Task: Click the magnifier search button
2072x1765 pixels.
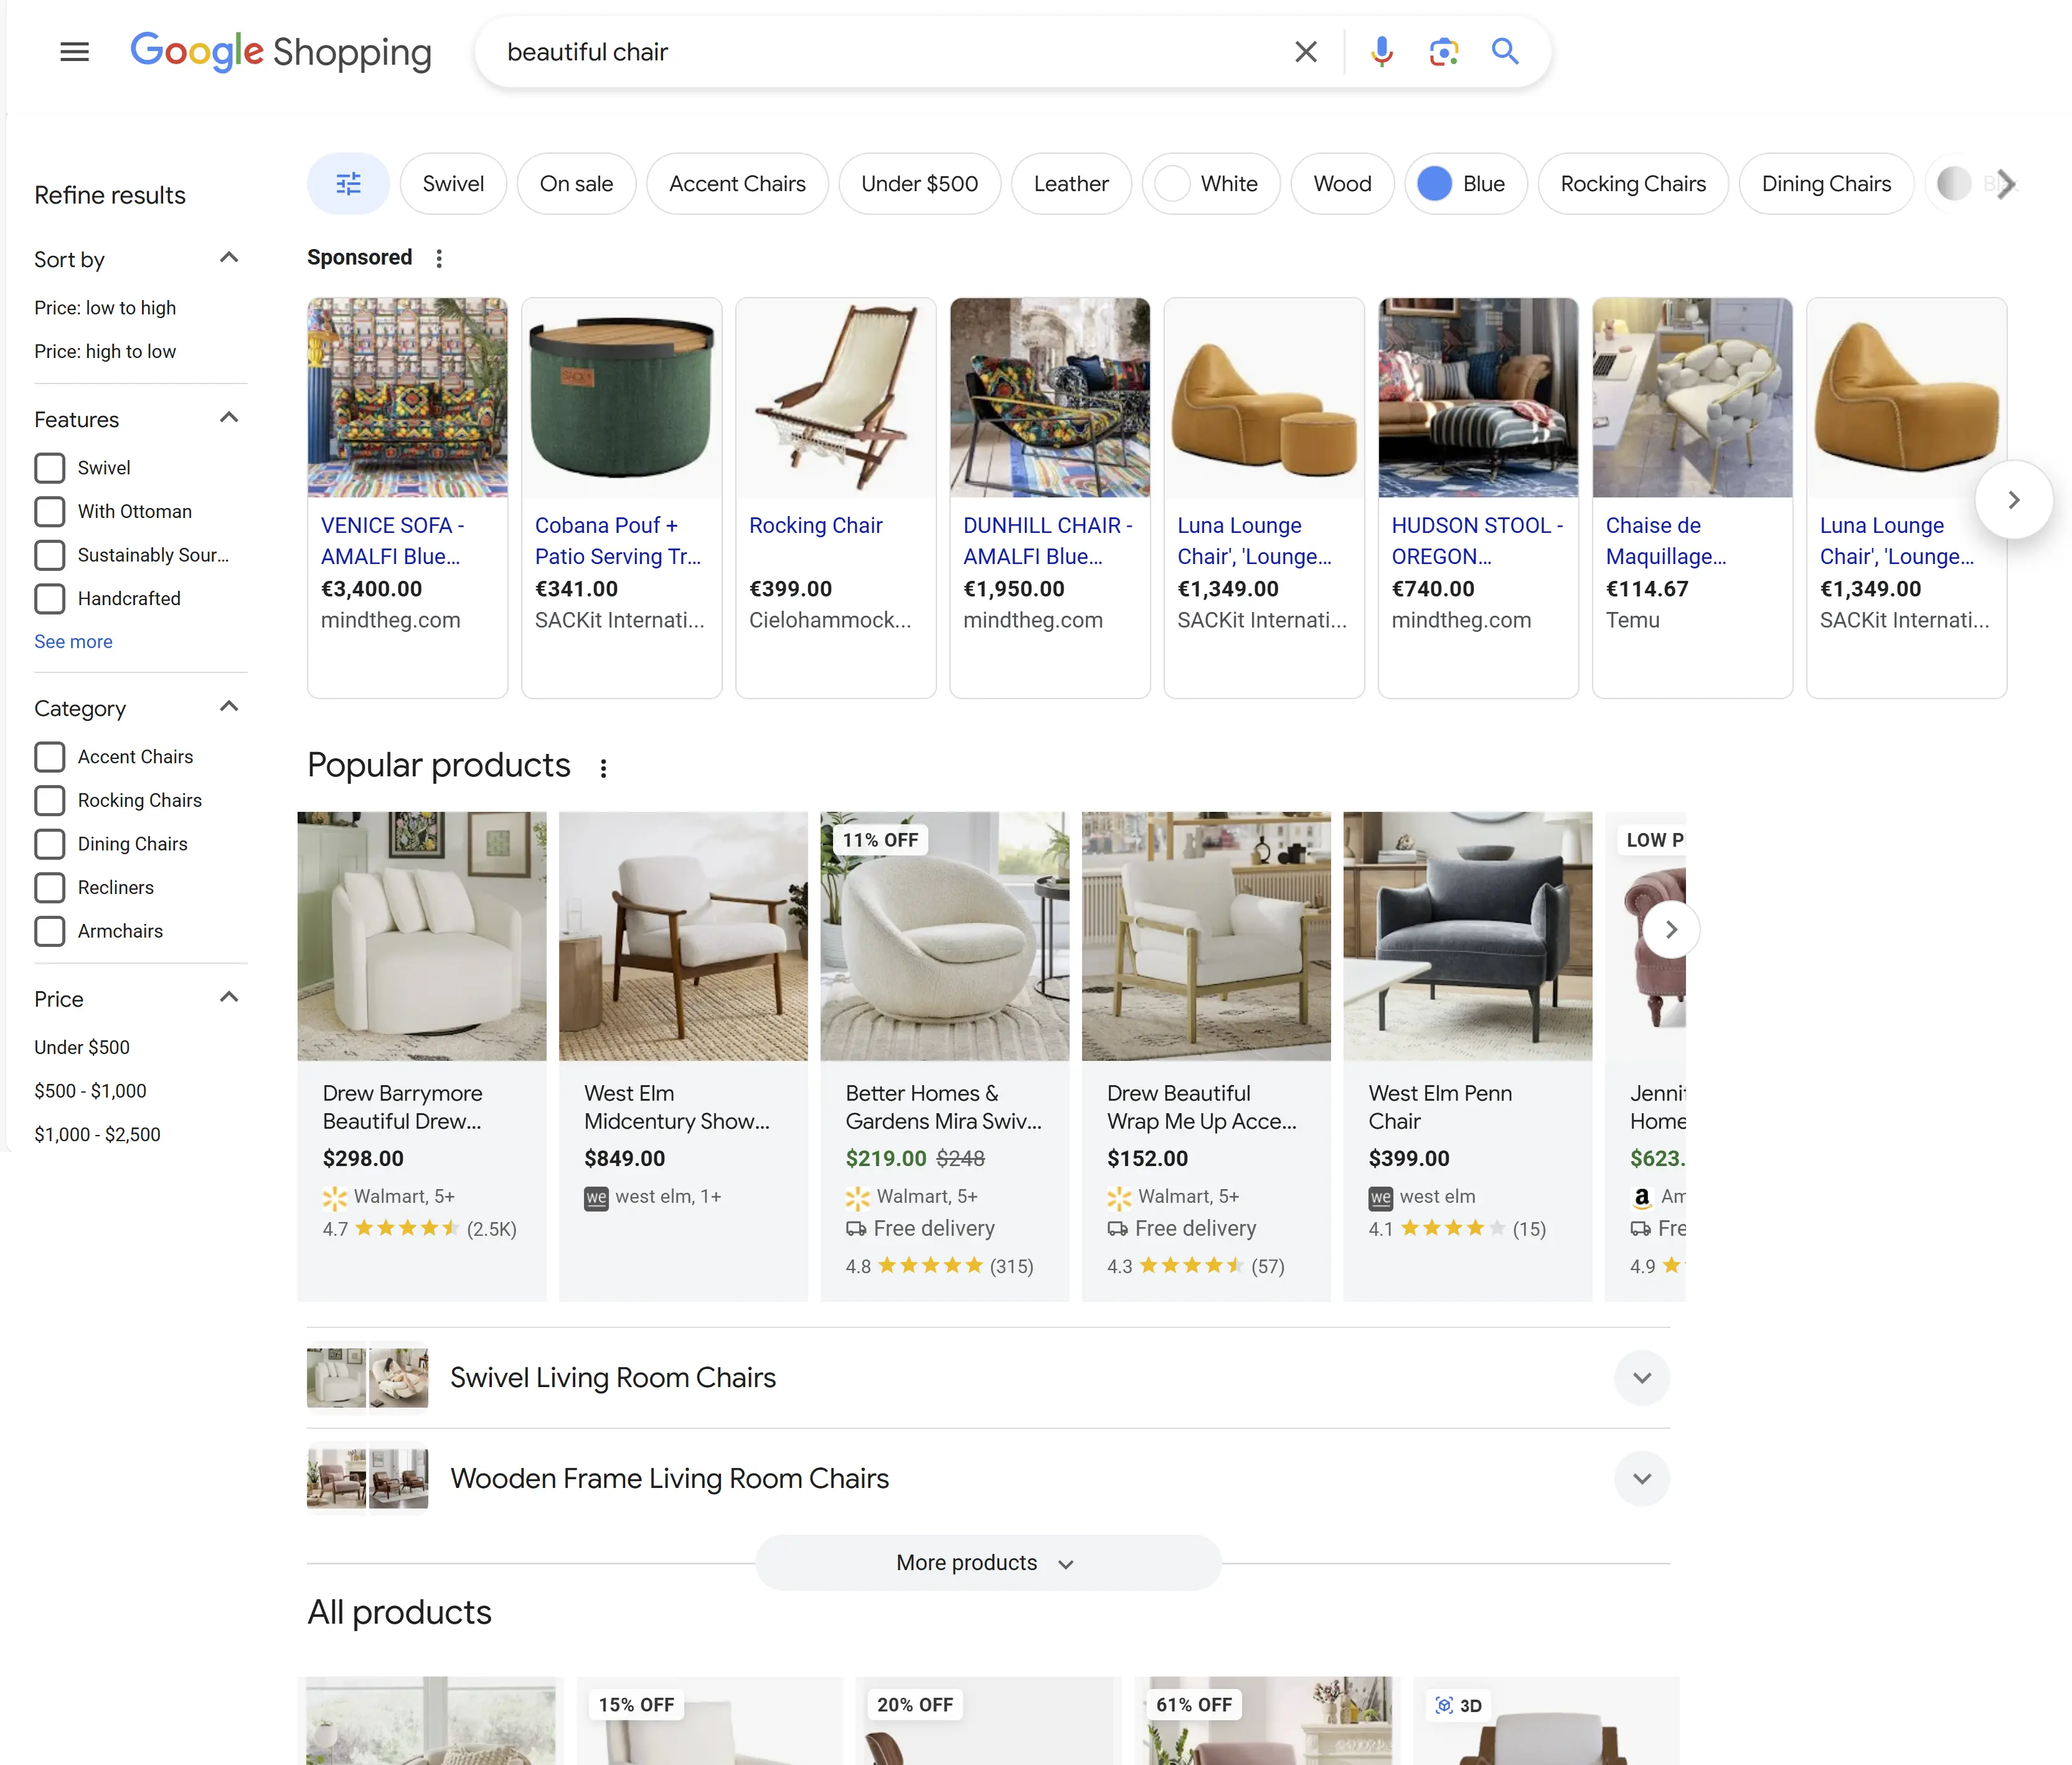Action: tap(1505, 52)
